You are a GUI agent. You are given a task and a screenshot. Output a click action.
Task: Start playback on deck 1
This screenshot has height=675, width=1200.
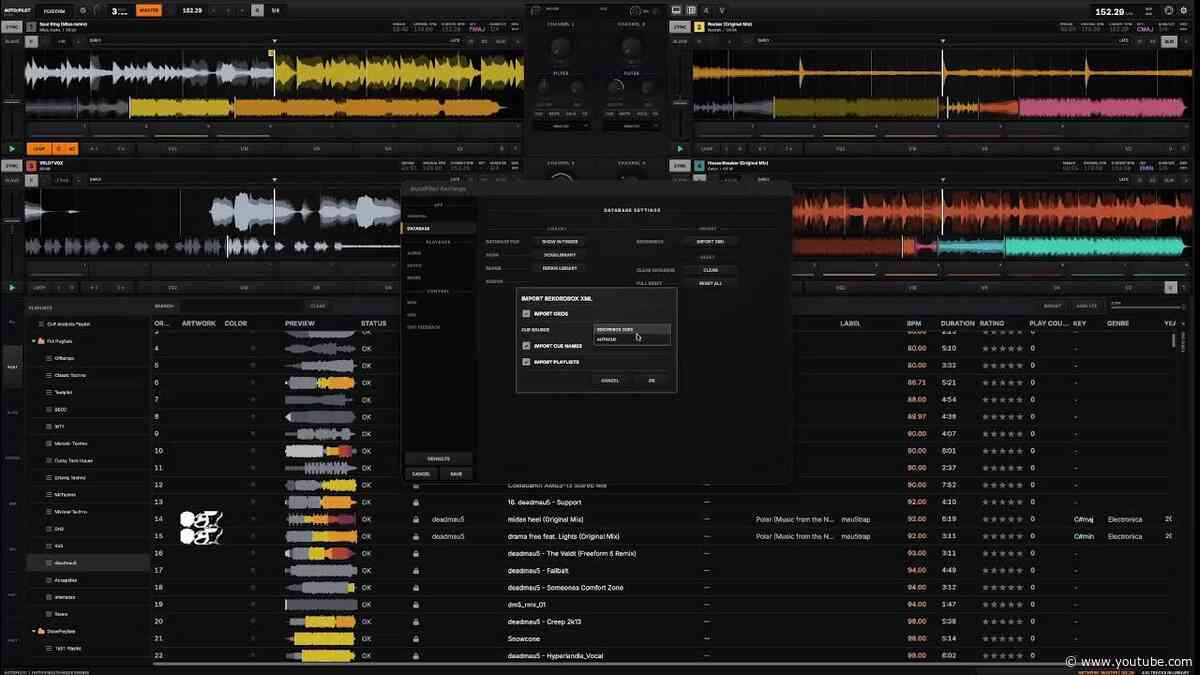coord(12,148)
